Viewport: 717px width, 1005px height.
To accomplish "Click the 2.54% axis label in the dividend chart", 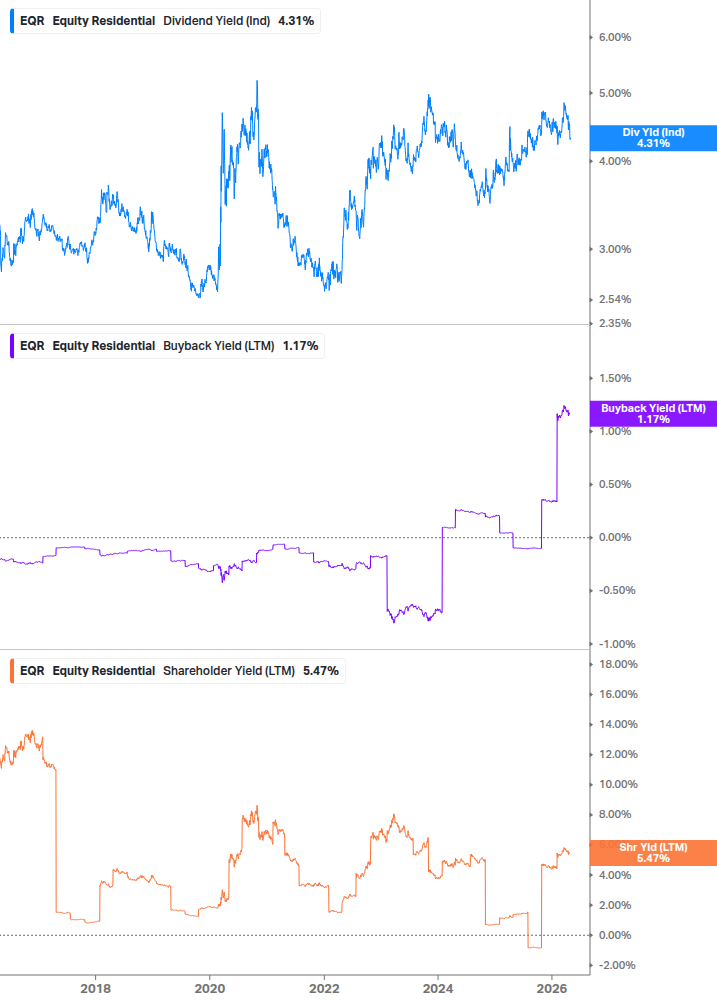I will click(x=615, y=299).
